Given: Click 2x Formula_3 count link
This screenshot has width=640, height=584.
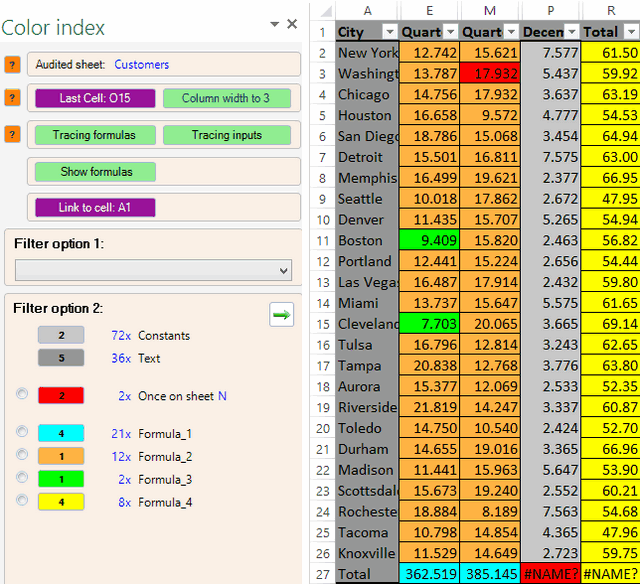Looking at the screenshot, I should (x=124, y=479).
